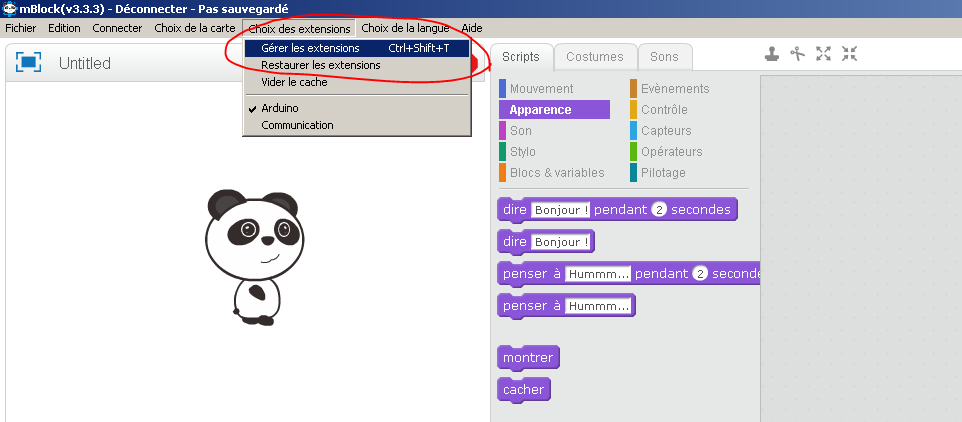Click the panda sprite on the stage
The width and height of the screenshot is (962, 422).
coord(252,255)
